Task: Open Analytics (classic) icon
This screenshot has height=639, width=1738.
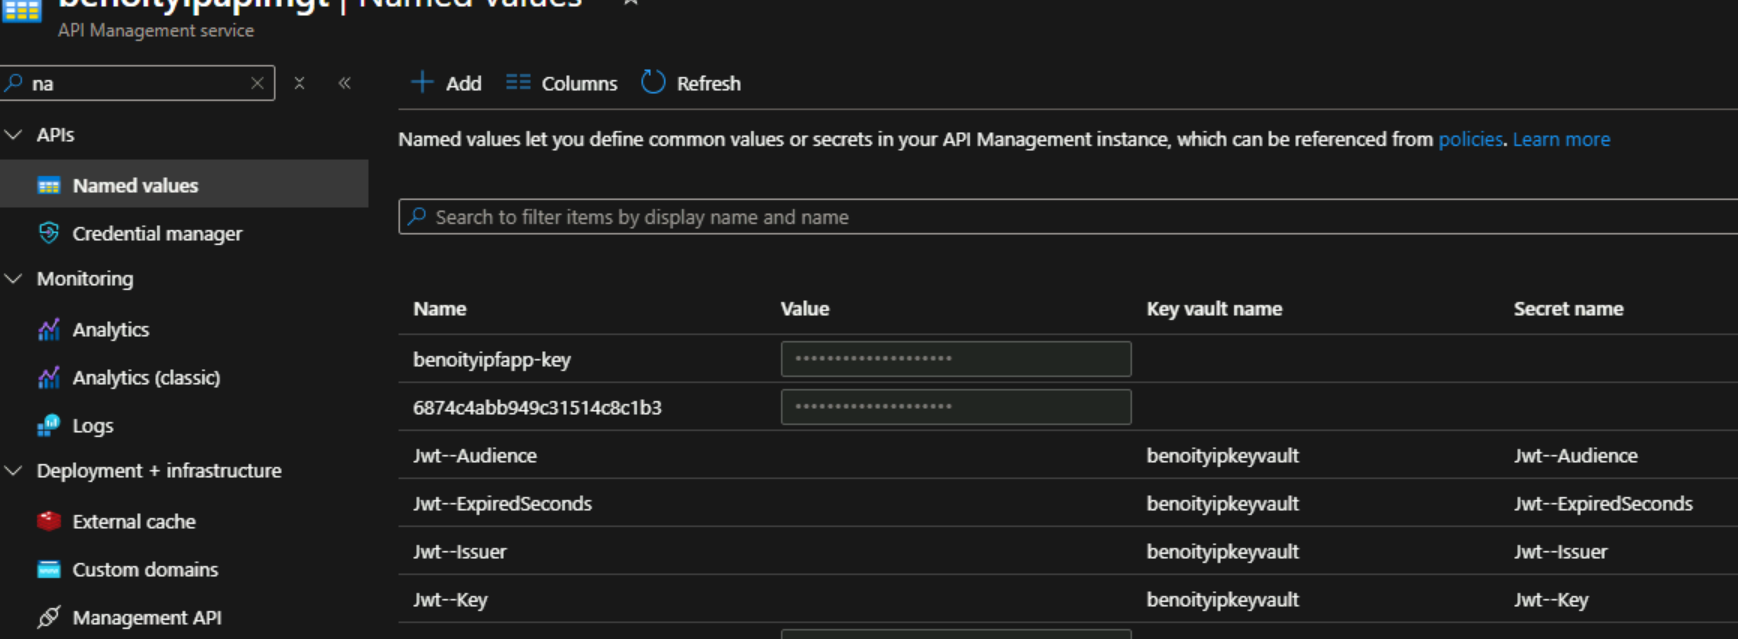Action: [48, 378]
